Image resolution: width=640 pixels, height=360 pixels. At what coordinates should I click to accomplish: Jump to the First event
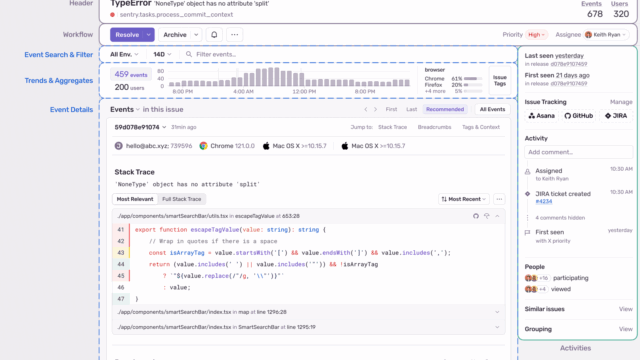391,109
